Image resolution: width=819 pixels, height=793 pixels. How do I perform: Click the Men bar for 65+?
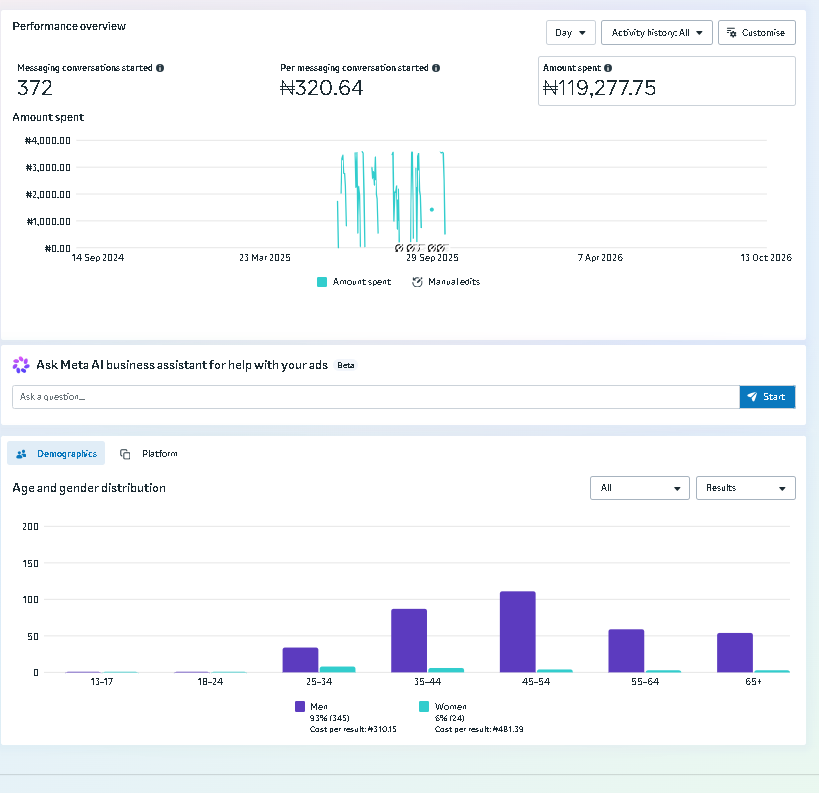tap(735, 652)
